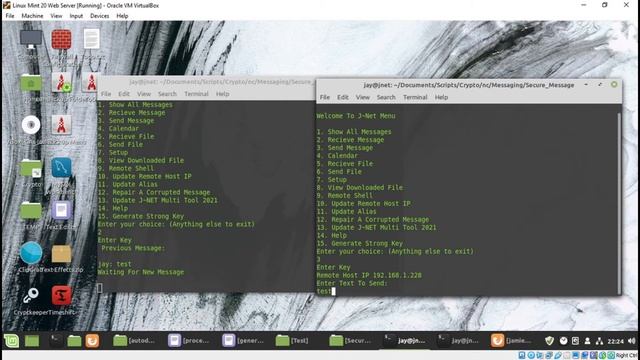This screenshot has height=360, width=640.
Task: Click 'Welcome To J-Net Menu' text
Action: point(356,116)
